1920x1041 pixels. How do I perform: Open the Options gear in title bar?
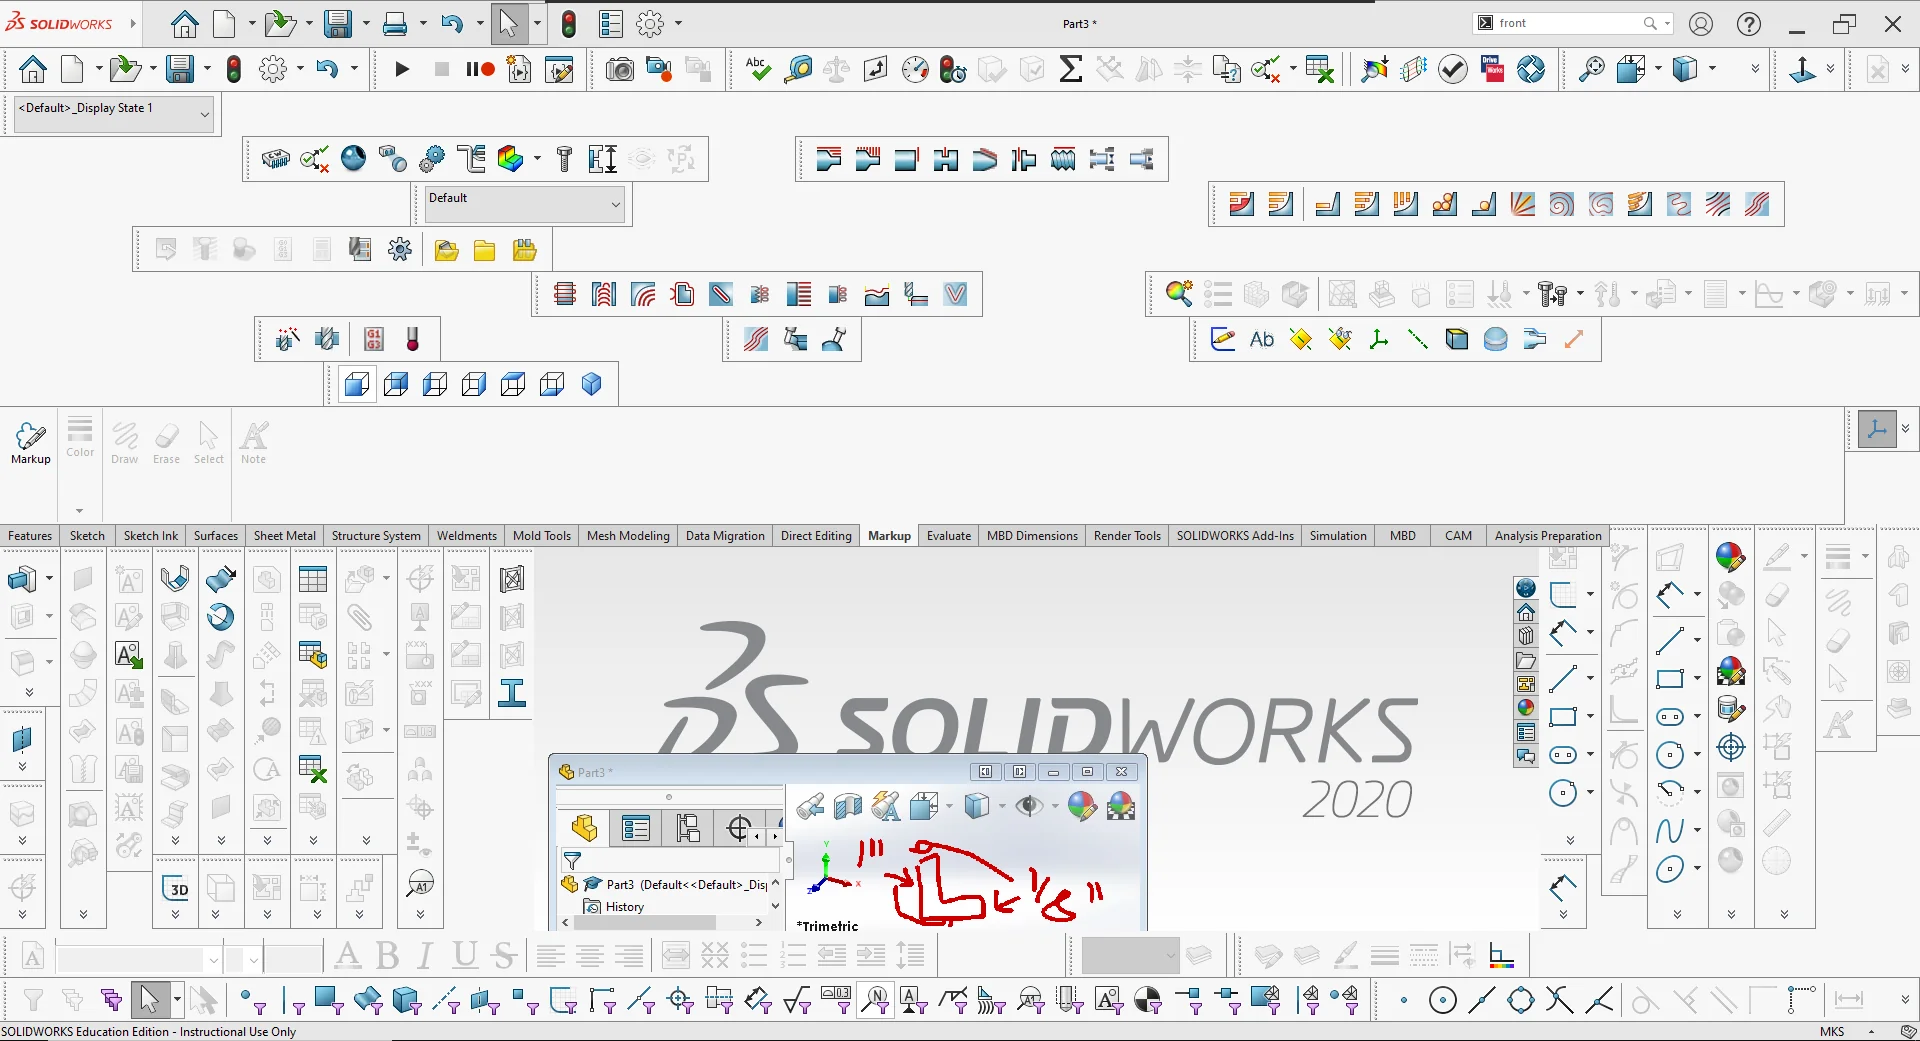650,24
